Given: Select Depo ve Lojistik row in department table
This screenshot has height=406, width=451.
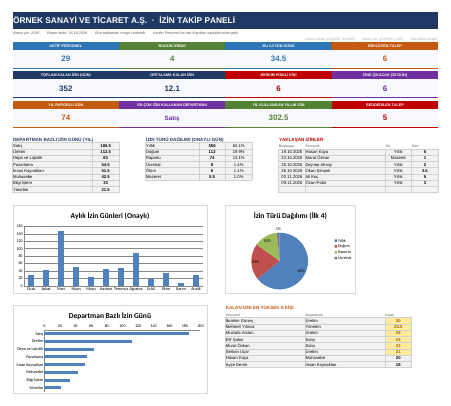Looking at the screenshot, I should (66, 158).
